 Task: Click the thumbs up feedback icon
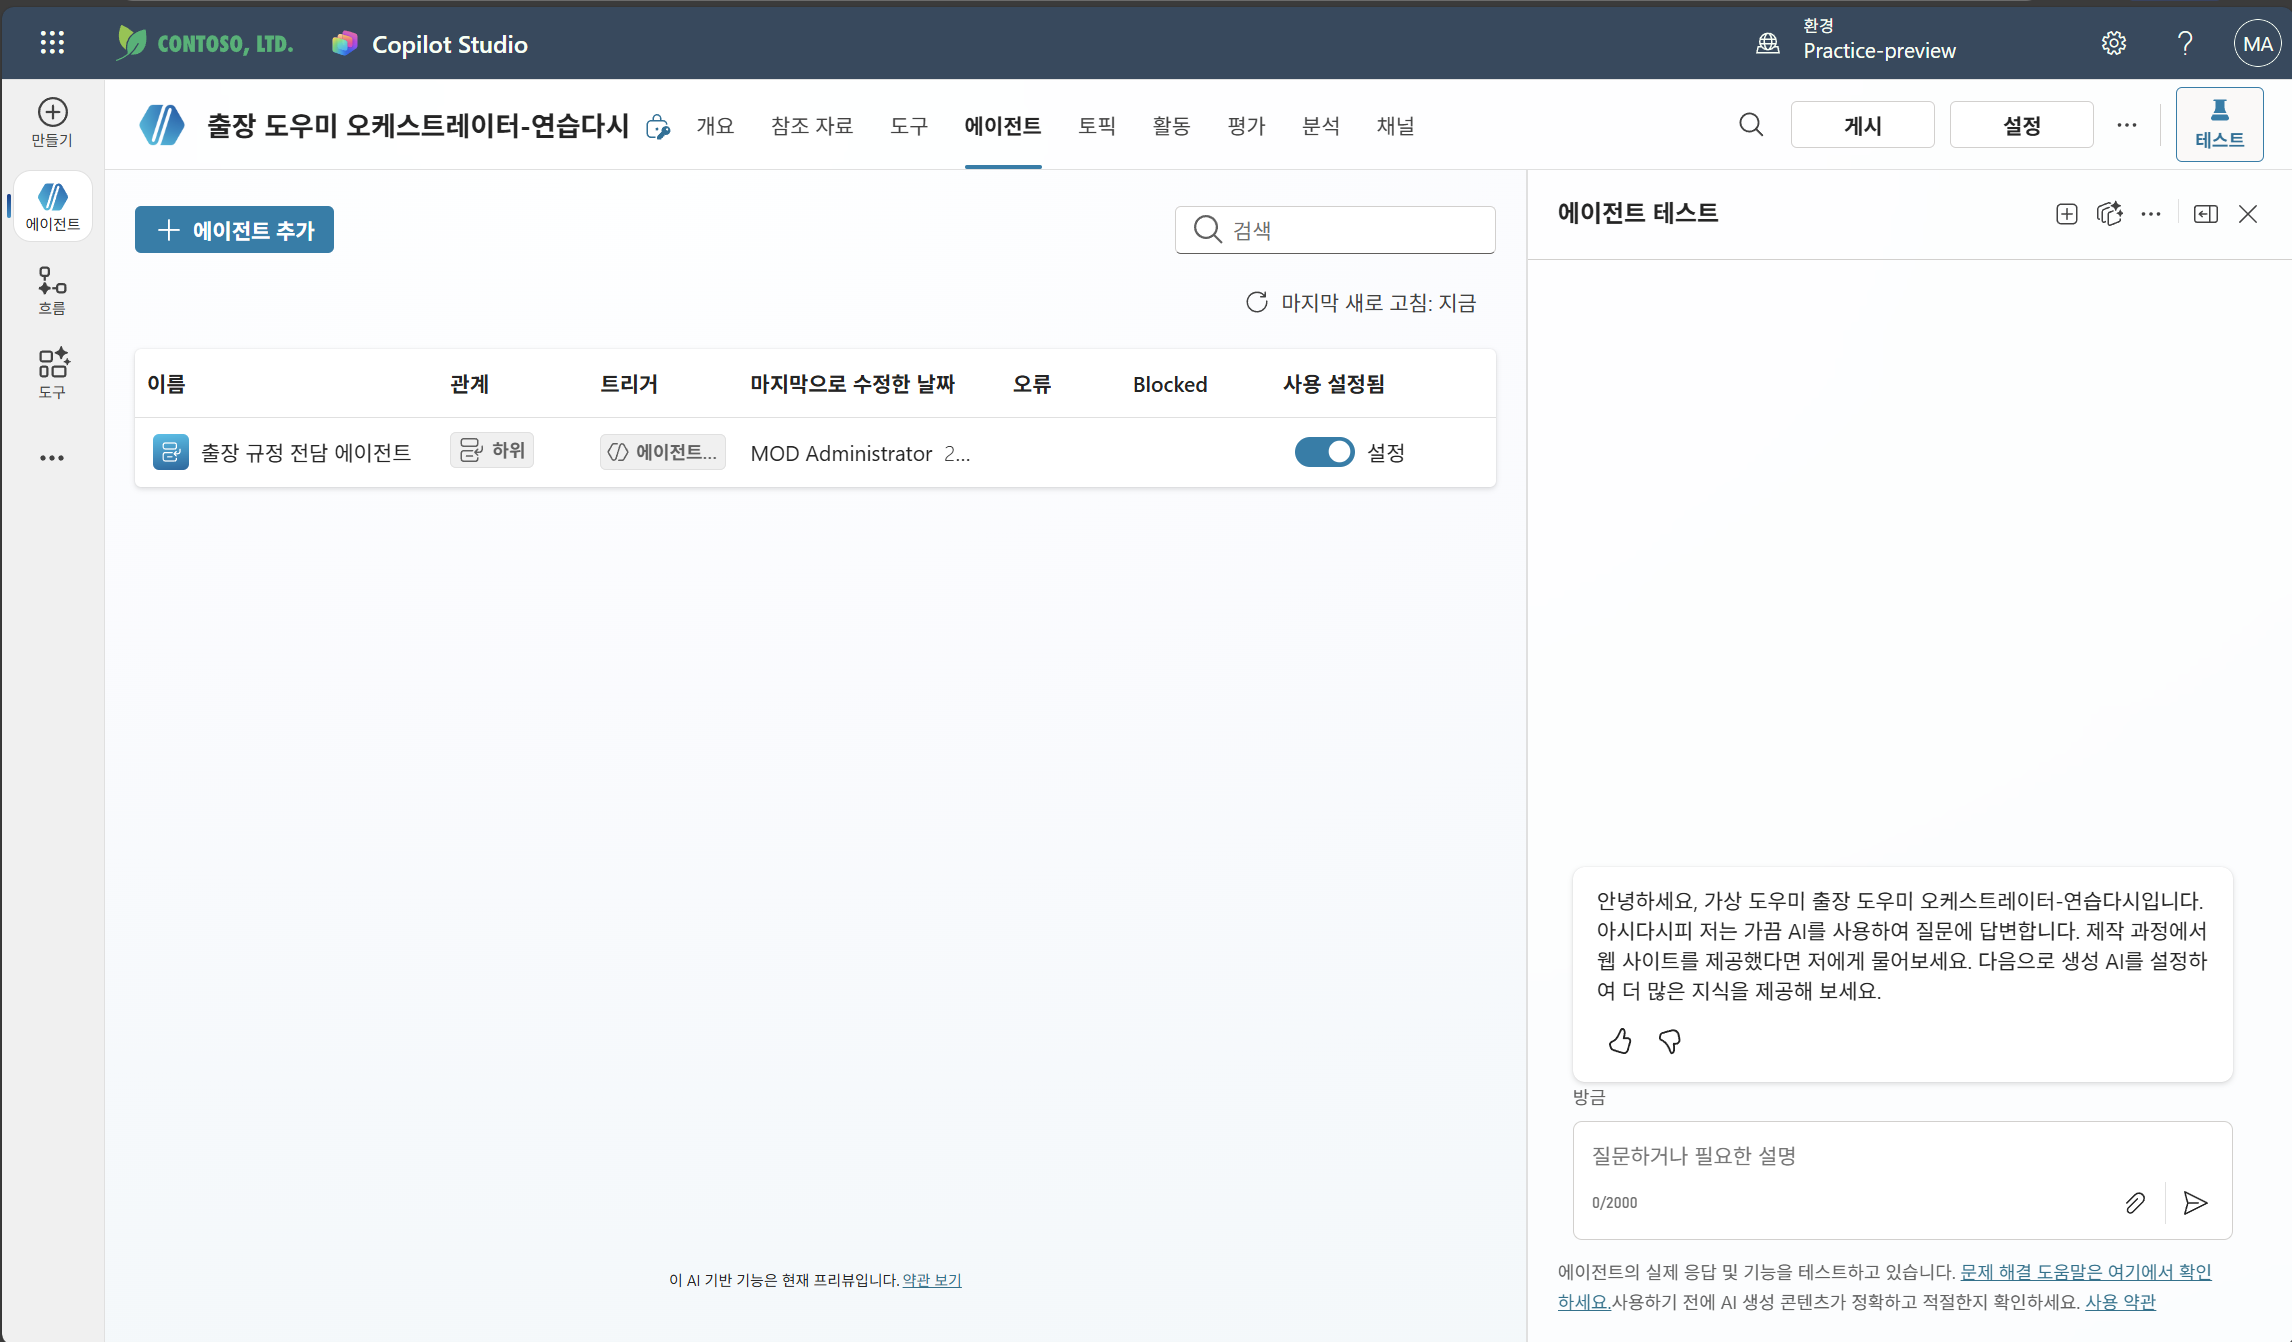pos(1620,1041)
